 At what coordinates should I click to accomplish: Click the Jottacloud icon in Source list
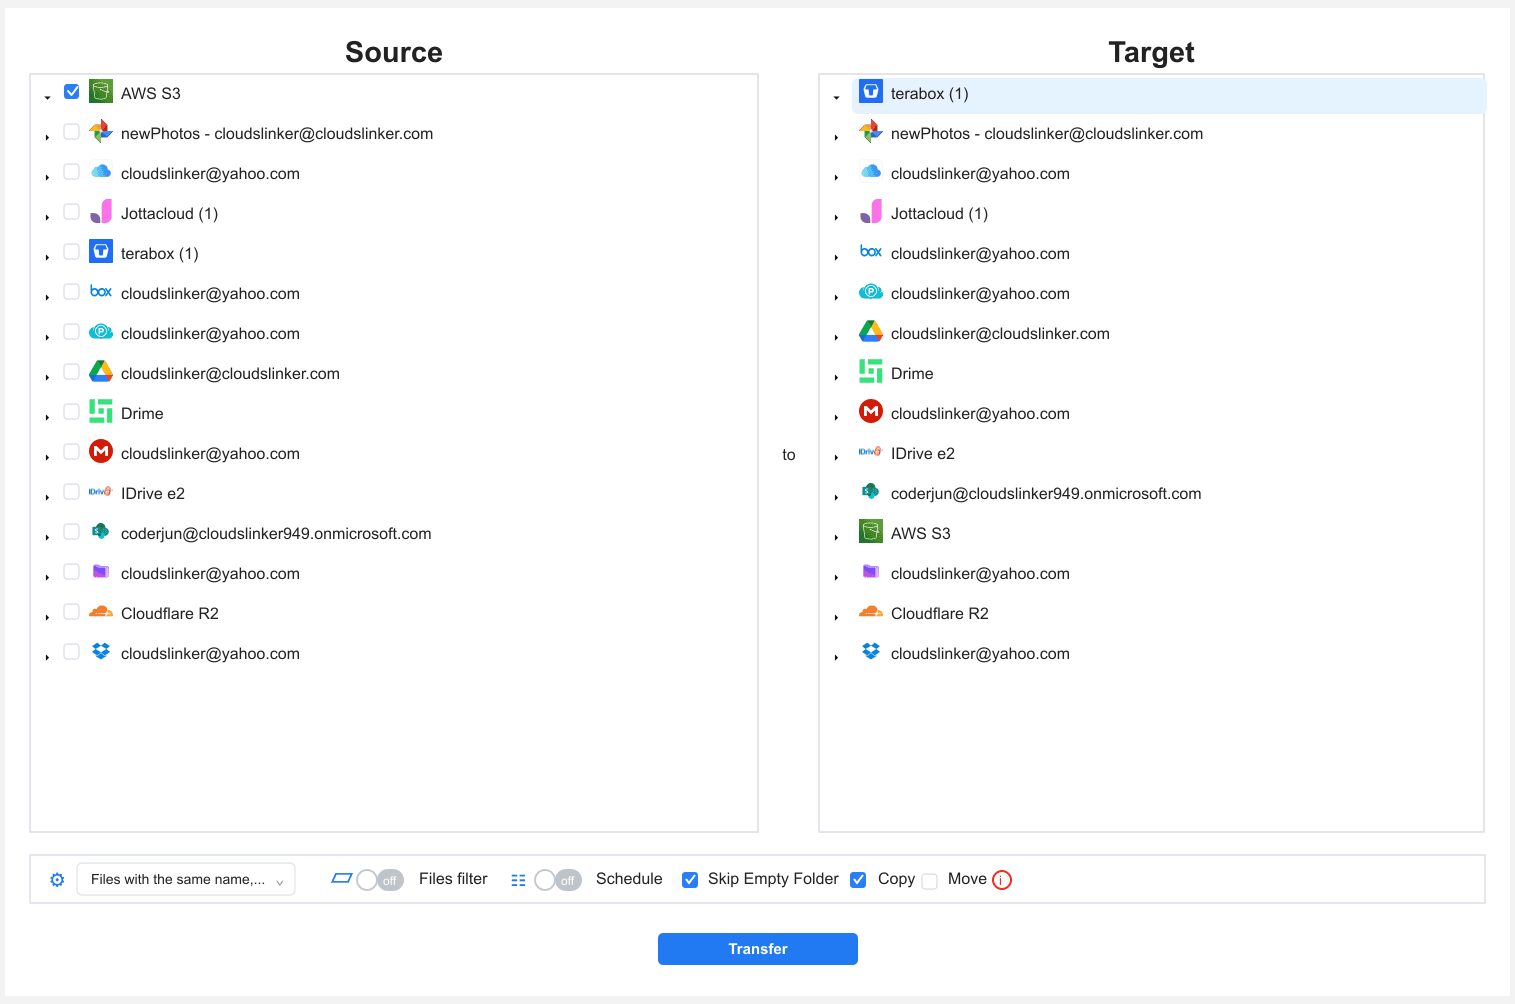[101, 212]
